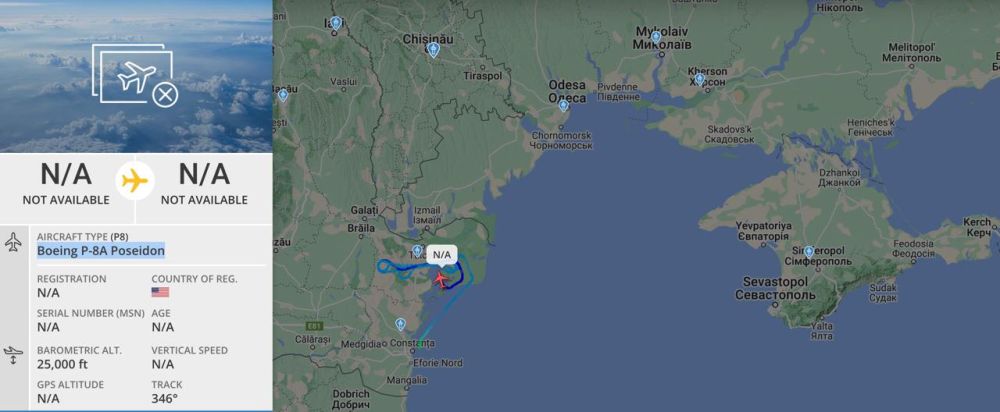Click the red P-8A aircraft icon on map
The width and height of the screenshot is (1000, 412).
[x=440, y=279]
